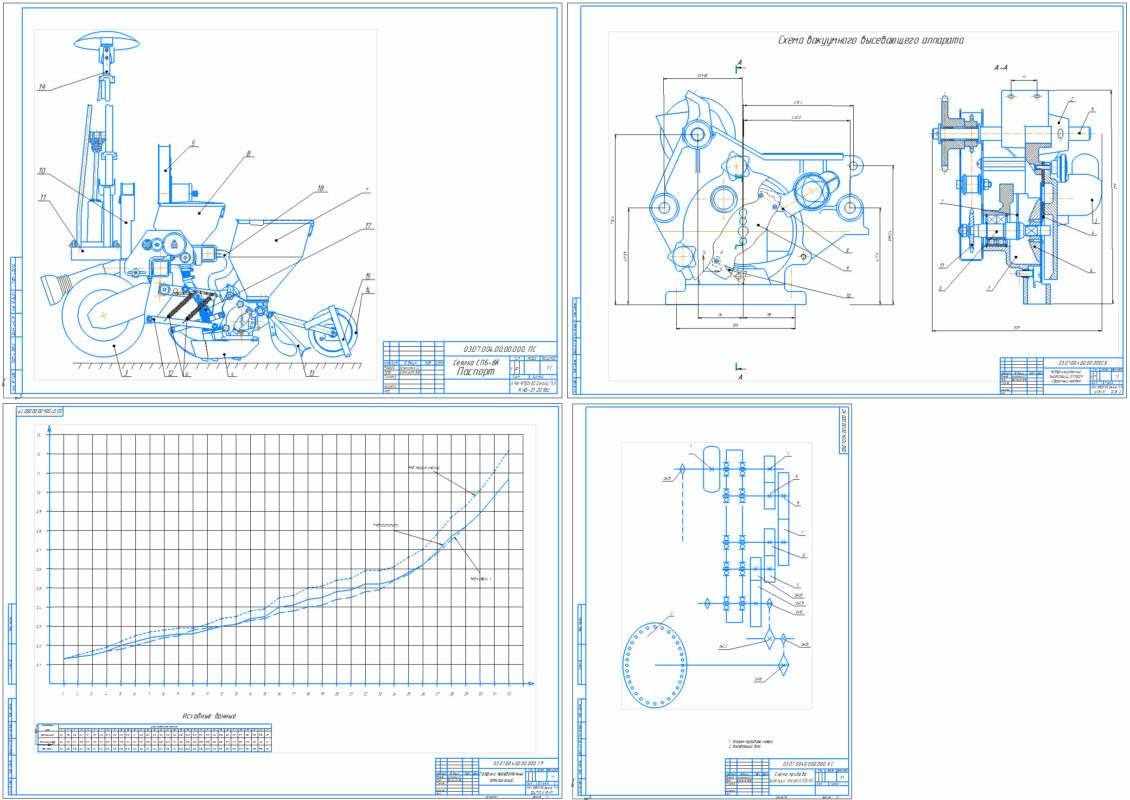This screenshot has height=800, width=1130.
Task: Click the title block of the drive scheme sheet
Action: 787,777
